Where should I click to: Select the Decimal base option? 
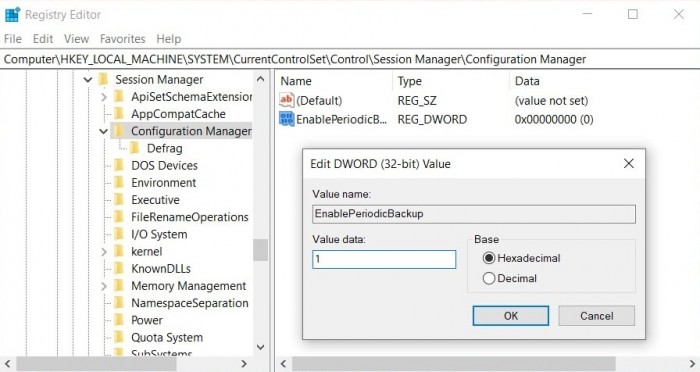coord(489,278)
